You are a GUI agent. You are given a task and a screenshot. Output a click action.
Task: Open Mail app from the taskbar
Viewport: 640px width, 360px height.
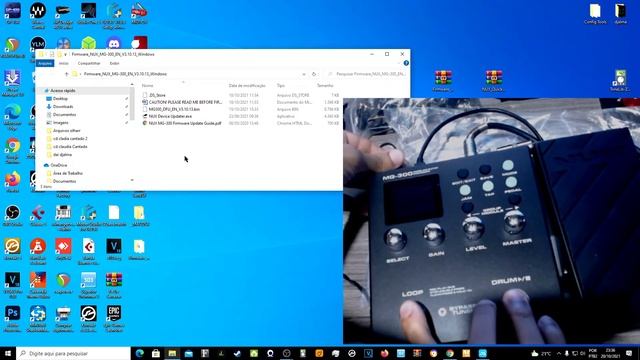coord(188,353)
